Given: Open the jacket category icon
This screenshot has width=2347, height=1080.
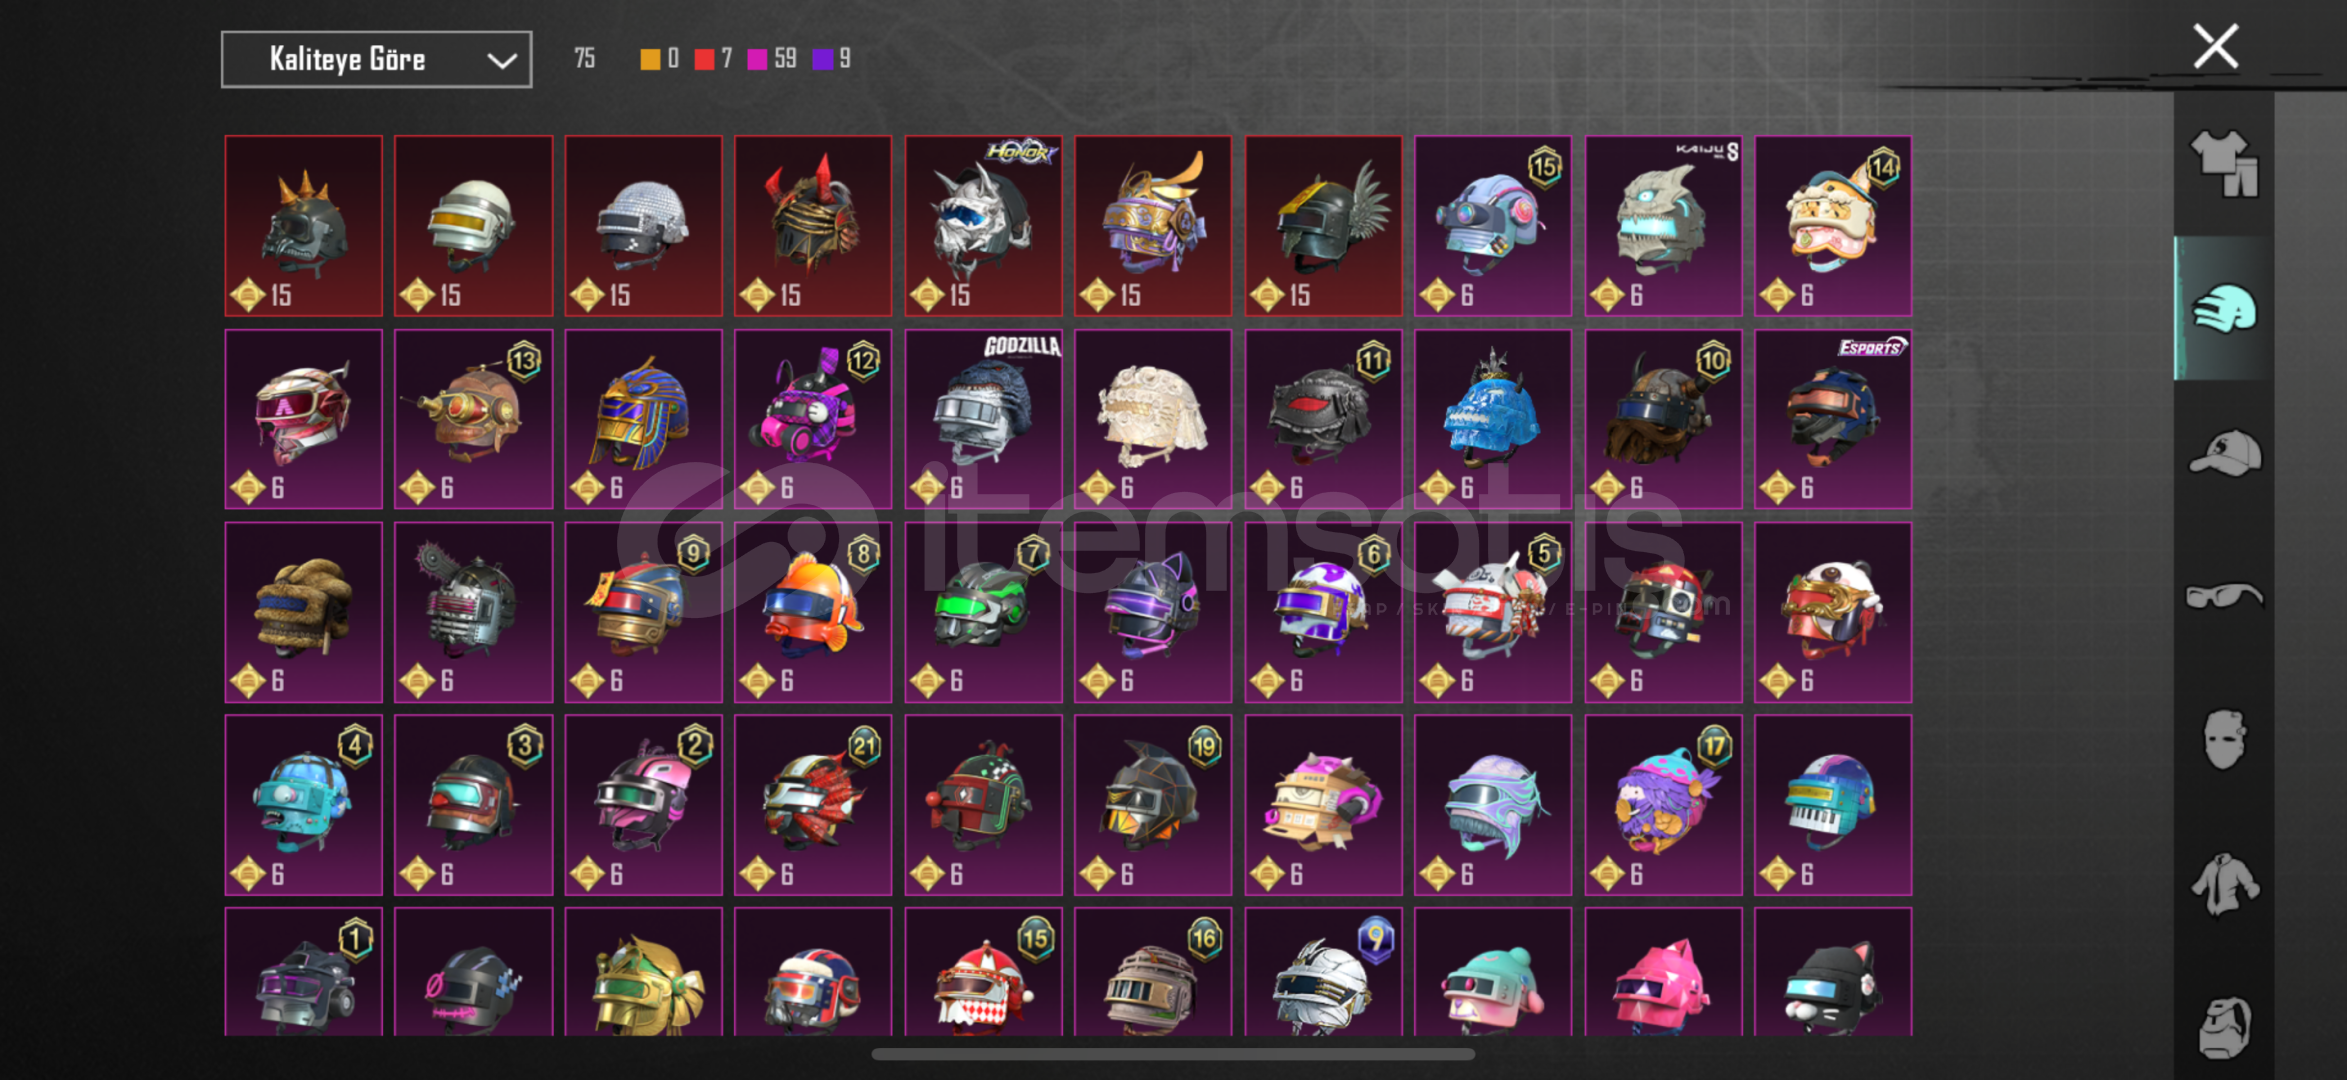Looking at the screenshot, I should (x=2224, y=884).
